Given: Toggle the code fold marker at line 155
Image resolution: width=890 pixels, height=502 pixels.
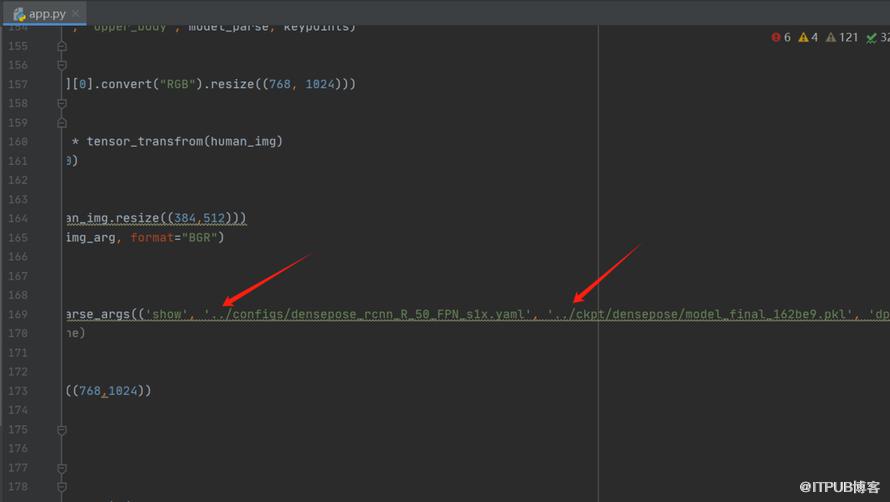Looking at the screenshot, I should pyautogui.click(x=62, y=46).
